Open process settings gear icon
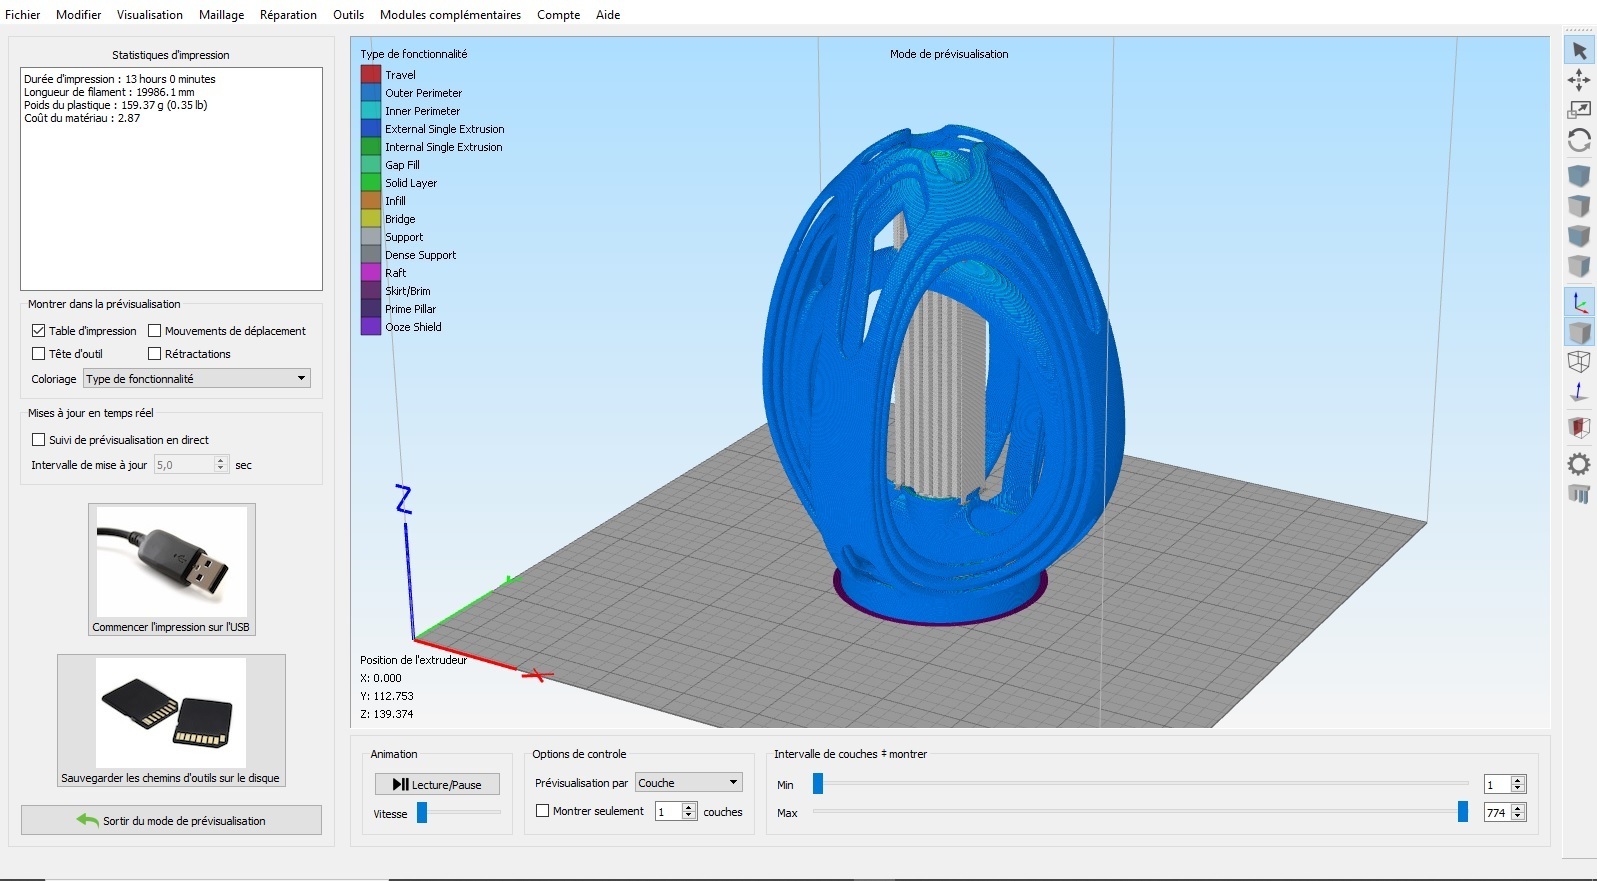Screen dimensions: 1597x881 tap(1579, 463)
